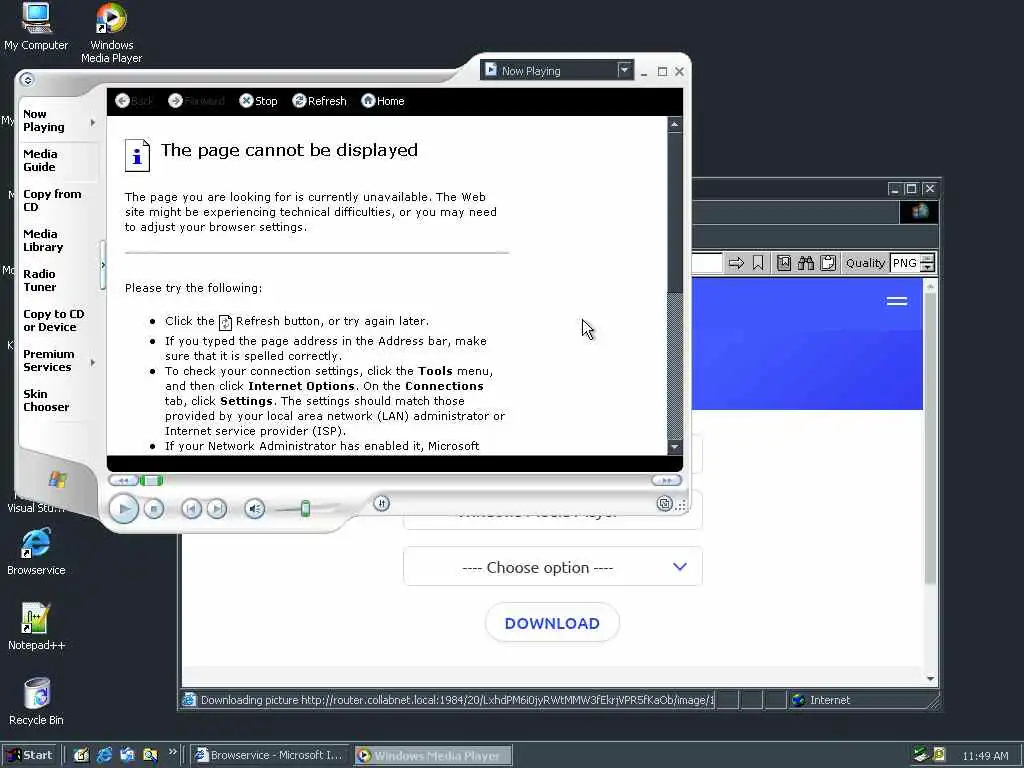This screenshot has height=768, width=1024.
Task: Click Windows Media Player taskbar button
Action: (x=434, y=756)
